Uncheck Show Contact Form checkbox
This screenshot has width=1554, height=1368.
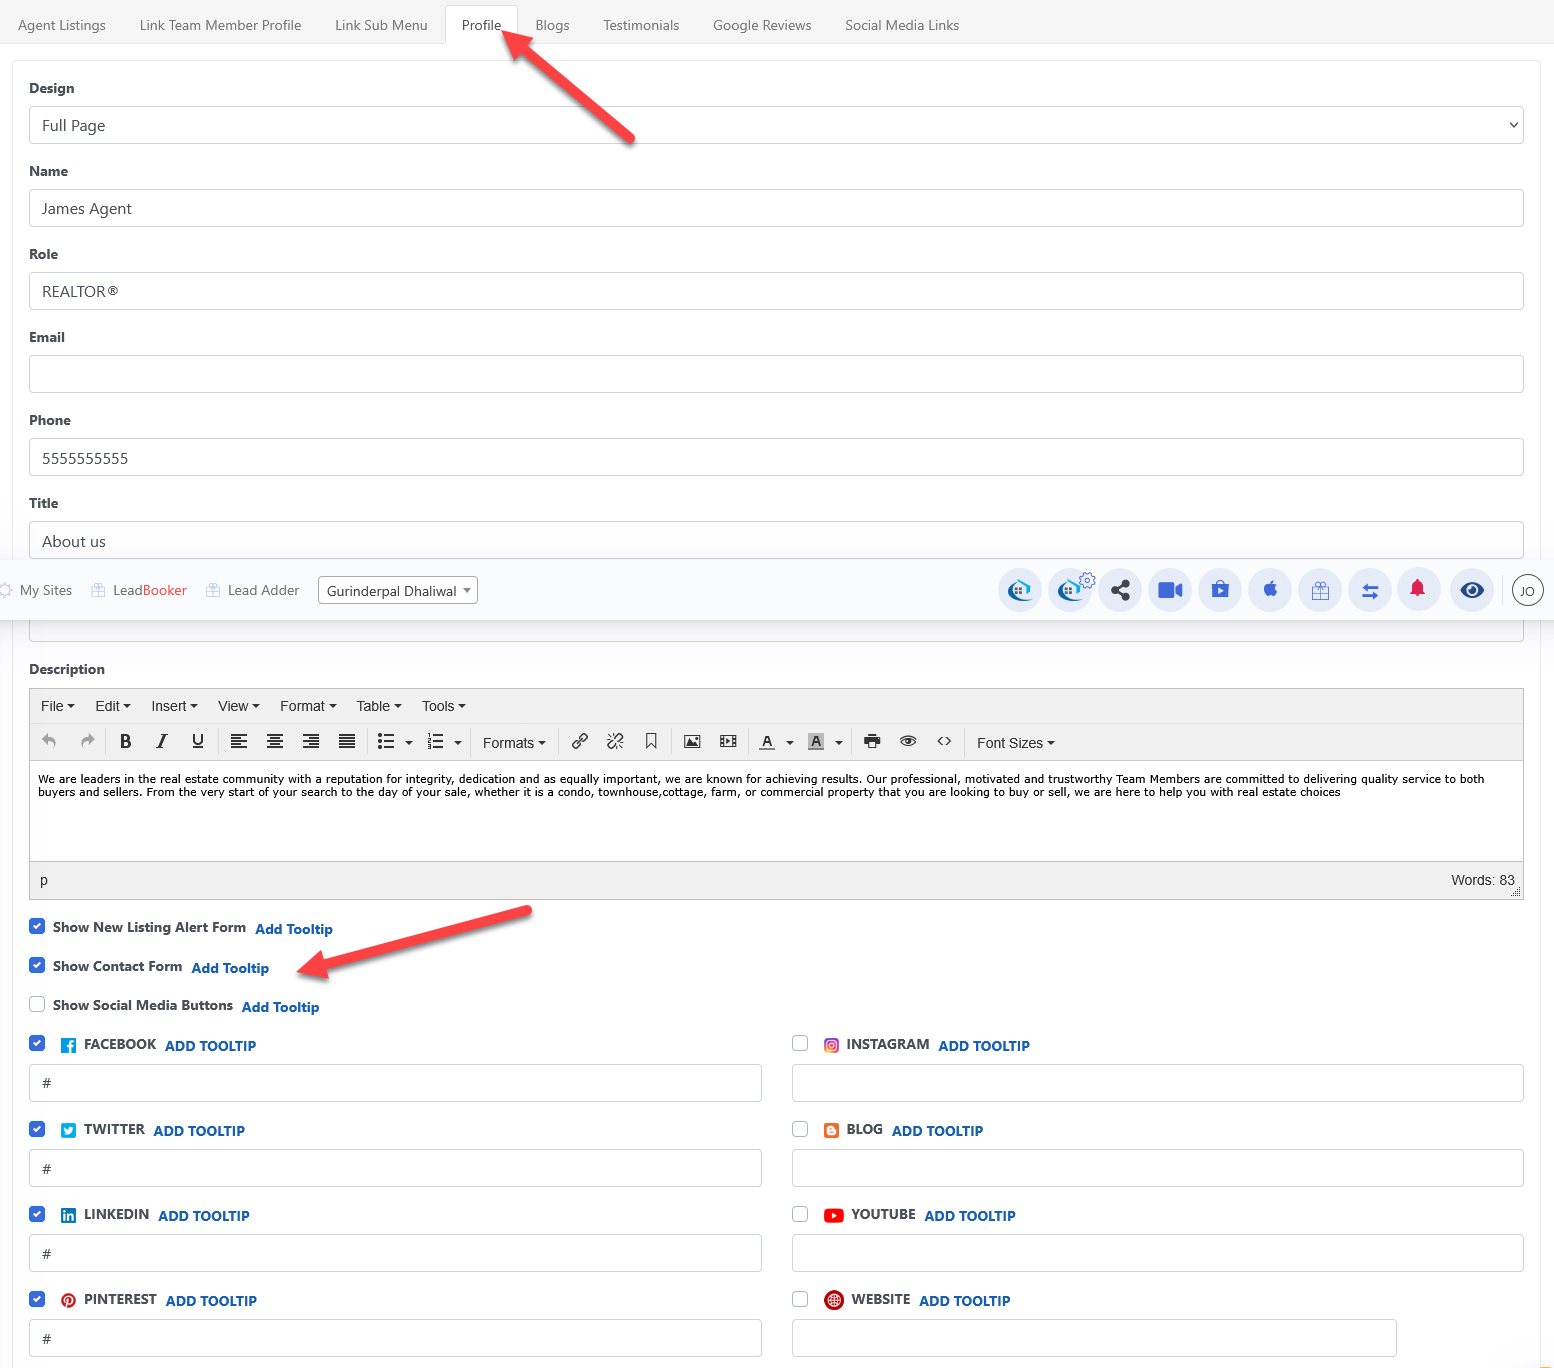[37, 965]
